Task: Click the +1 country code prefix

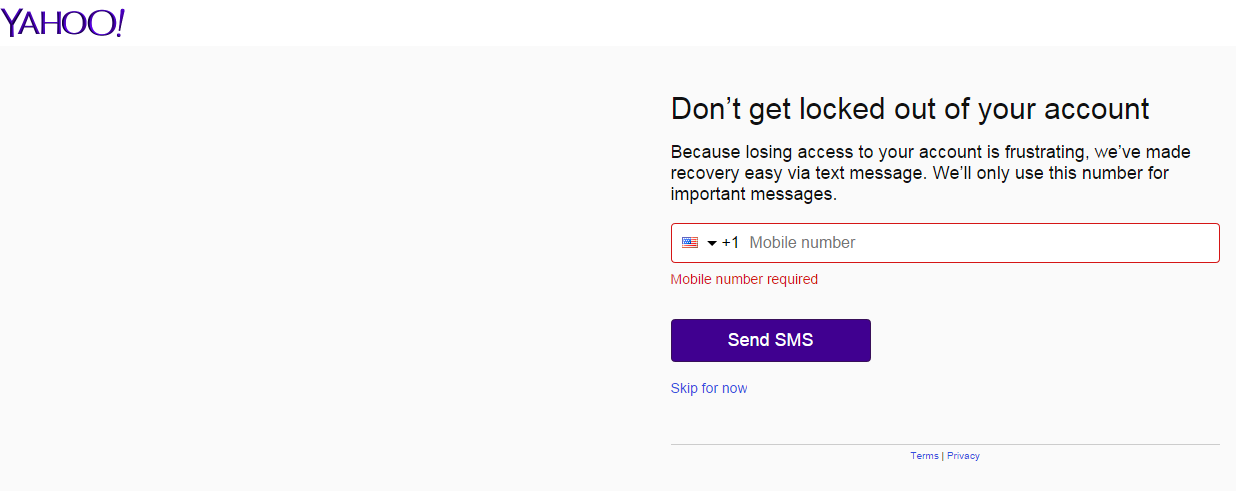Action: click(x=730, y=243)
